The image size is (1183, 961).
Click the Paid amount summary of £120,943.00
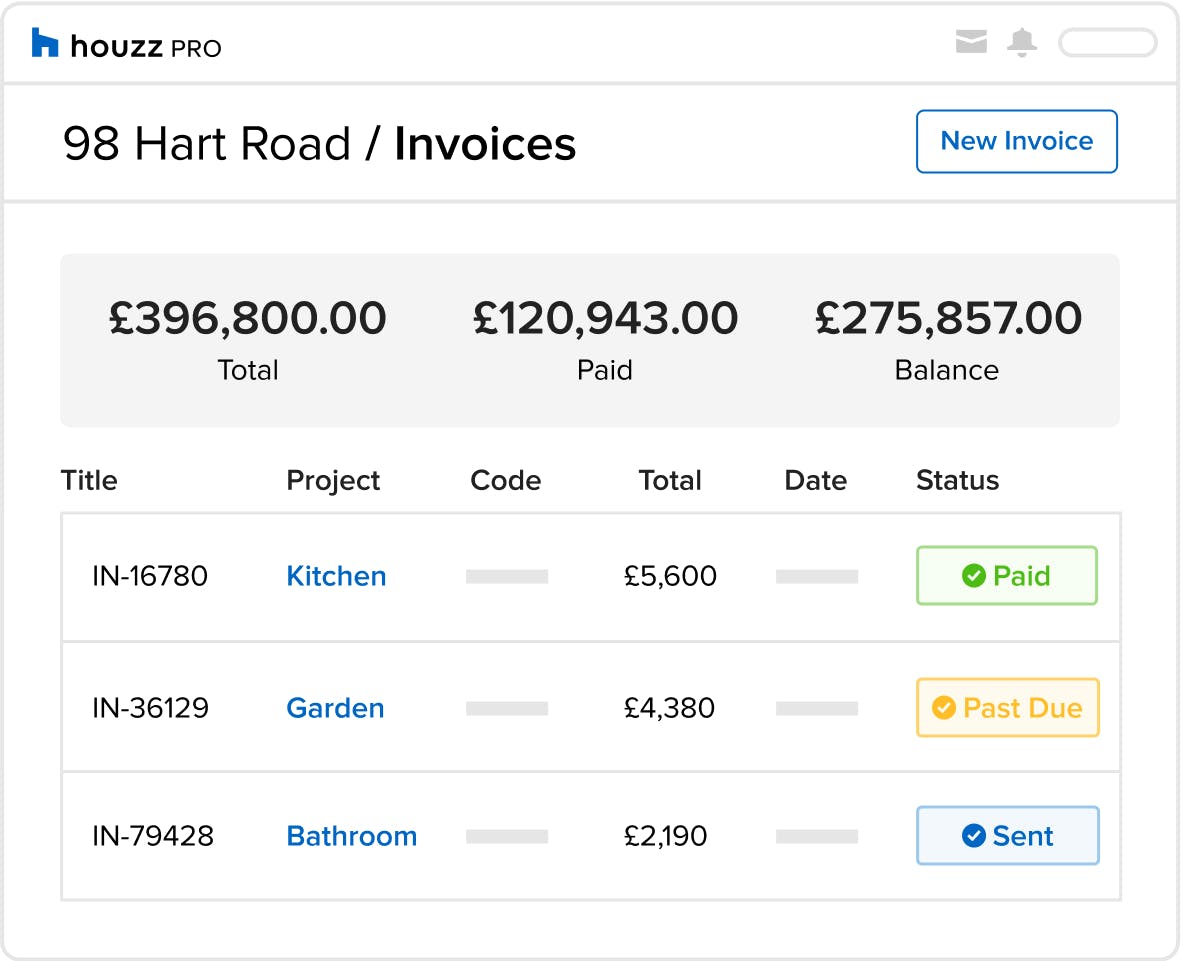(x=604, y=340)
